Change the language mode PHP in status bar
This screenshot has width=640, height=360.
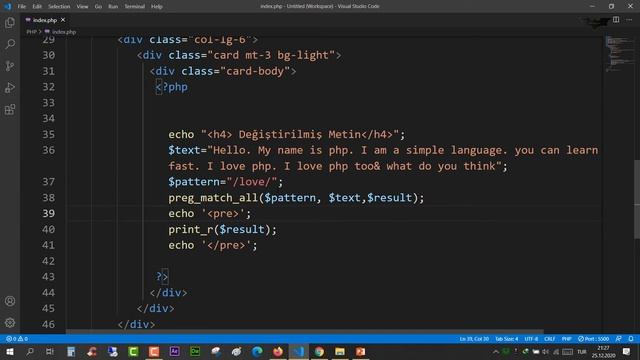pos(566,339)
